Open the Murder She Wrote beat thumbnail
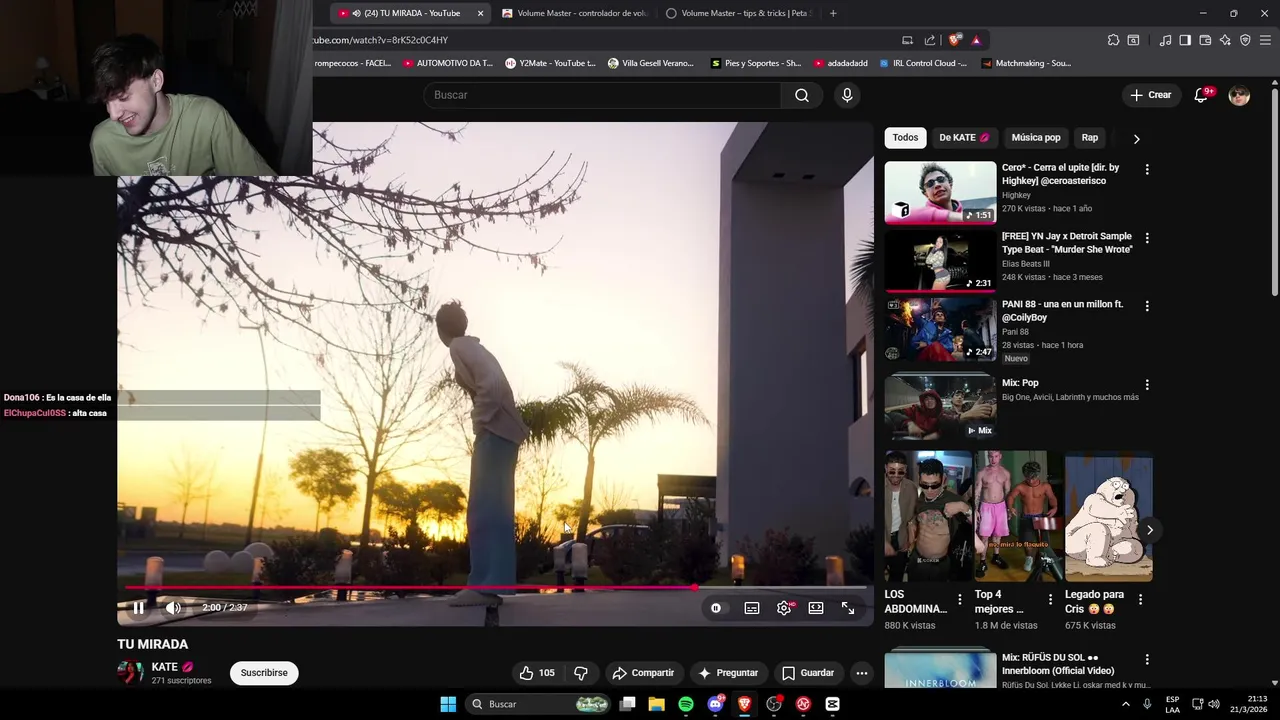1280x720 pixels. pyautogui.click(x=940, y=260)
